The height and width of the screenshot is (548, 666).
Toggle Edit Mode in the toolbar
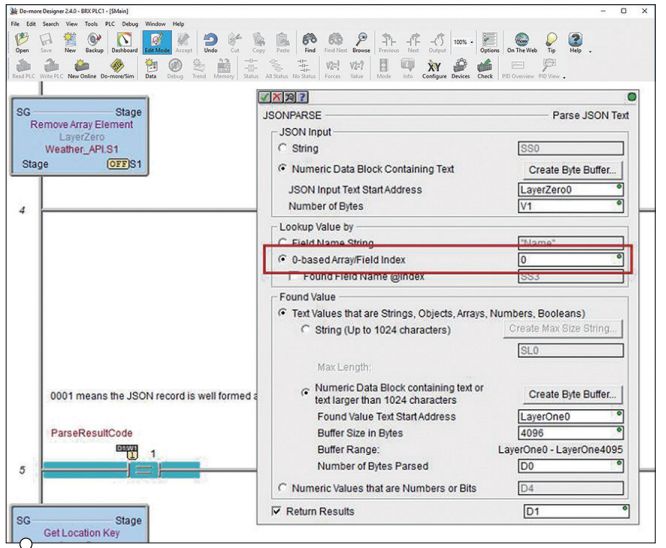click(157, 42)
